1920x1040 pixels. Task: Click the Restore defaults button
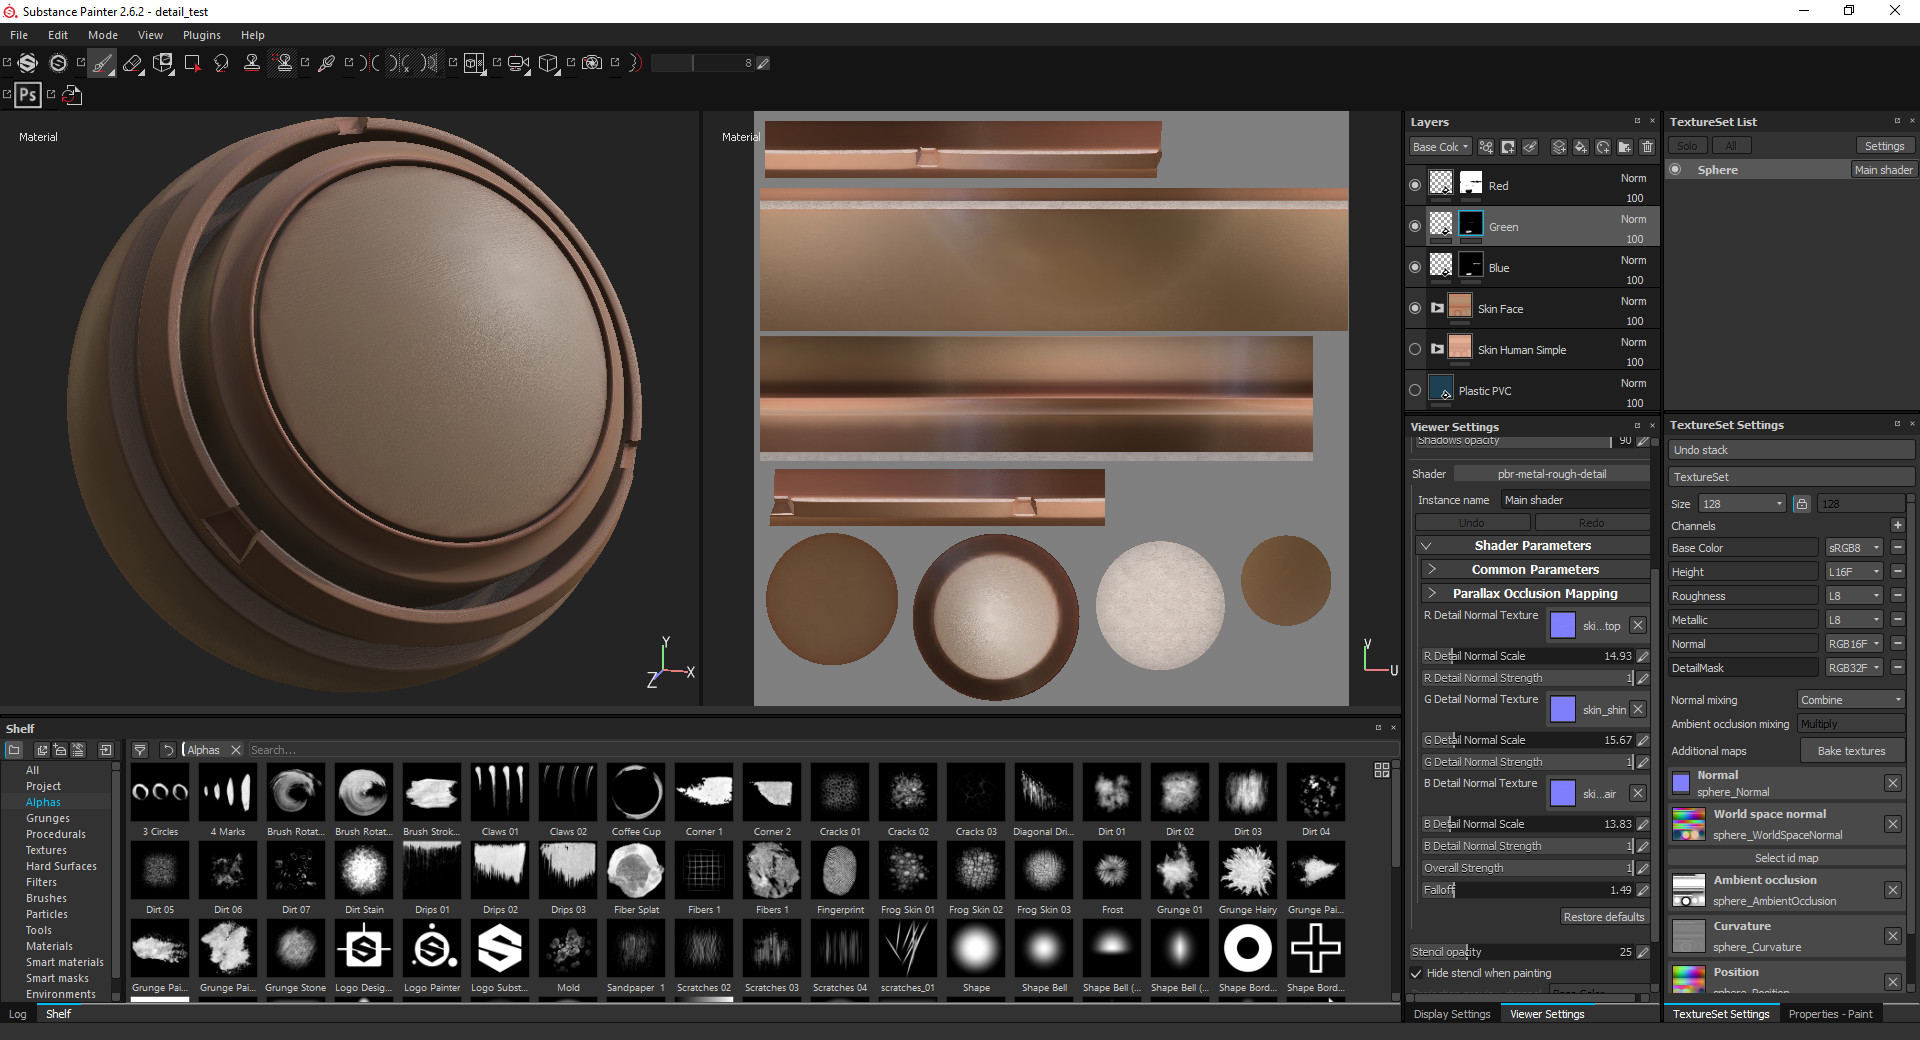click(x=1605, y=917)
